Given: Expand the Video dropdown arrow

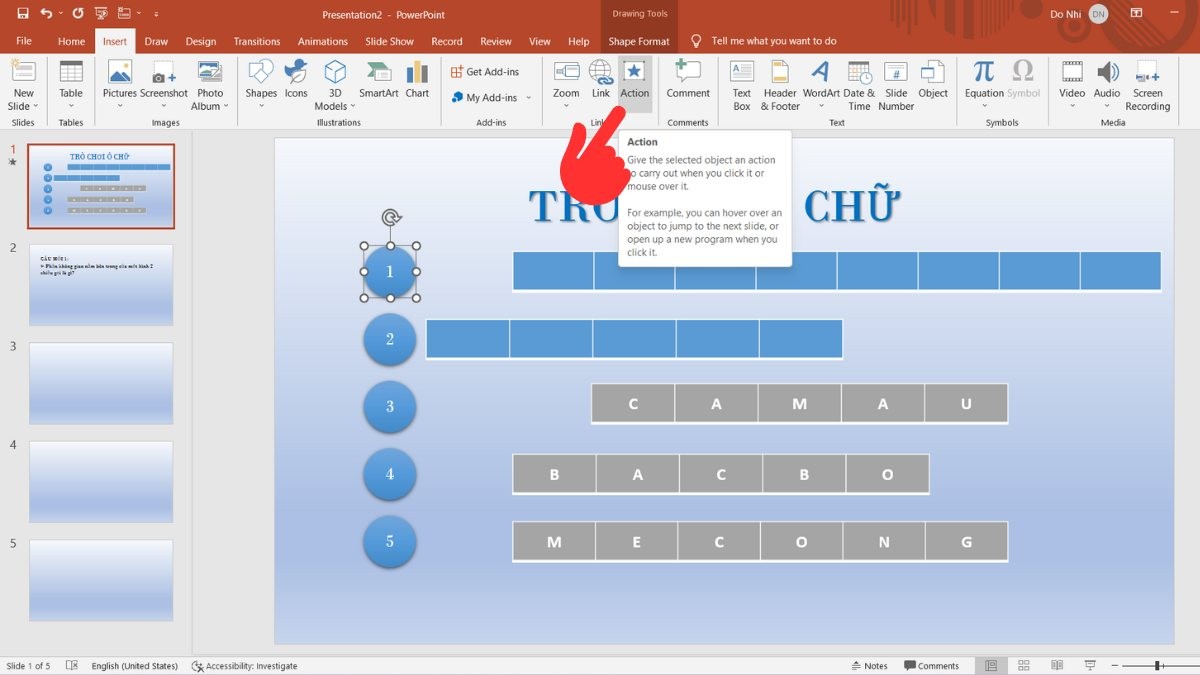Looking at the screenshot, I should click(1072, 106).
